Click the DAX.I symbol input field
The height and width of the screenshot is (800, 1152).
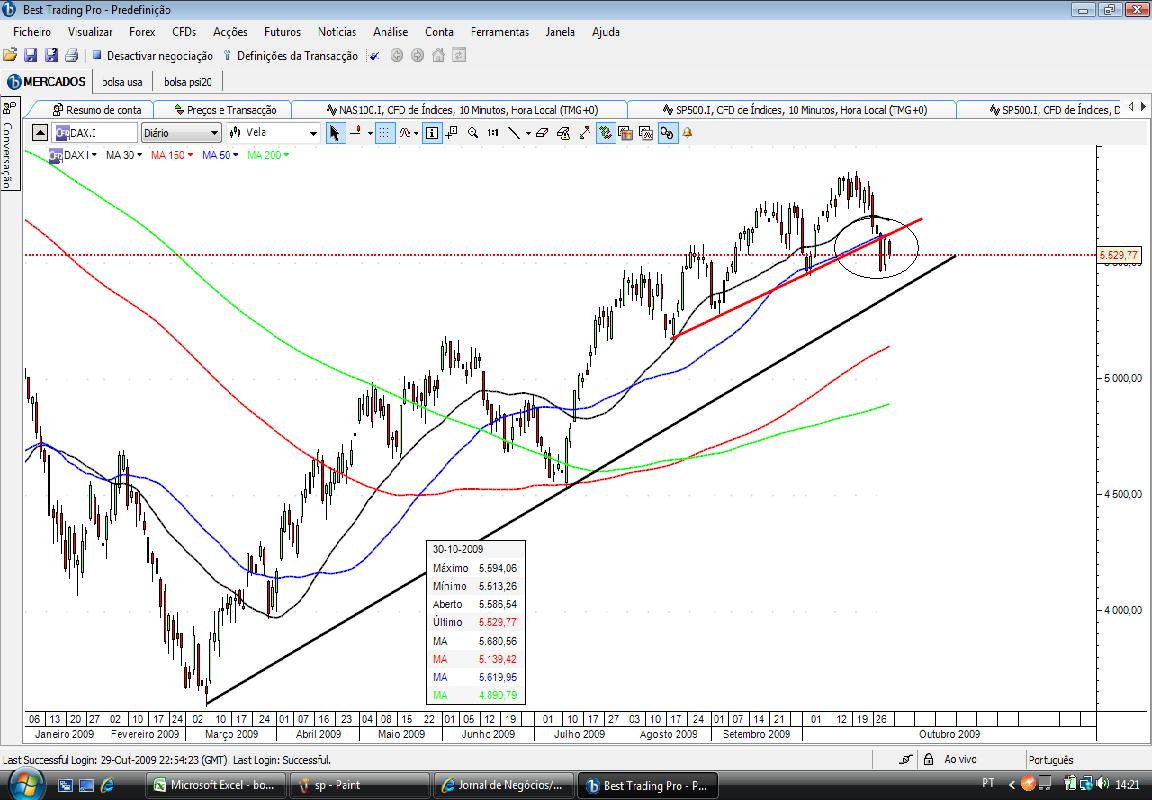click(96, 133)
